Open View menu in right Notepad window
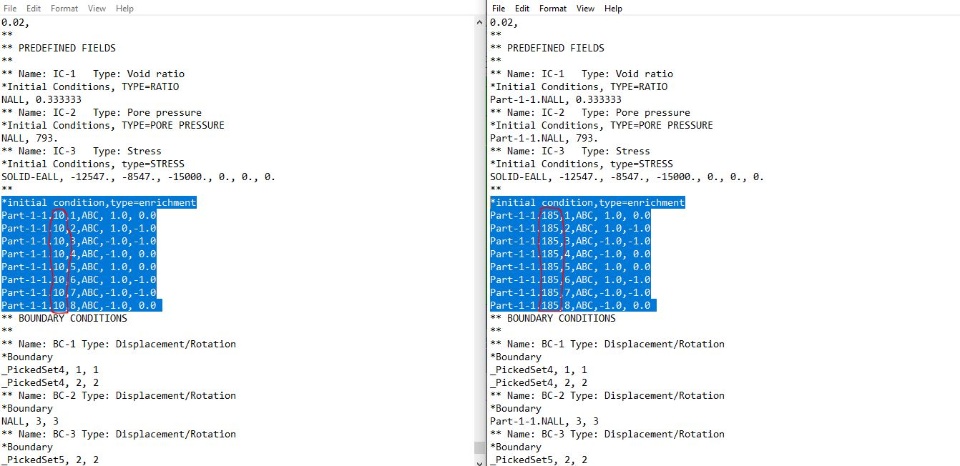This screenshot has height=466, width=960. [585, 9]
